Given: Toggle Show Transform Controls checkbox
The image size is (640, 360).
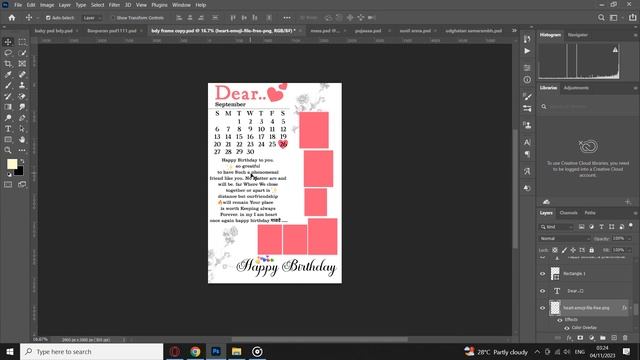Looking at the screenshot, I should point(113,18).
